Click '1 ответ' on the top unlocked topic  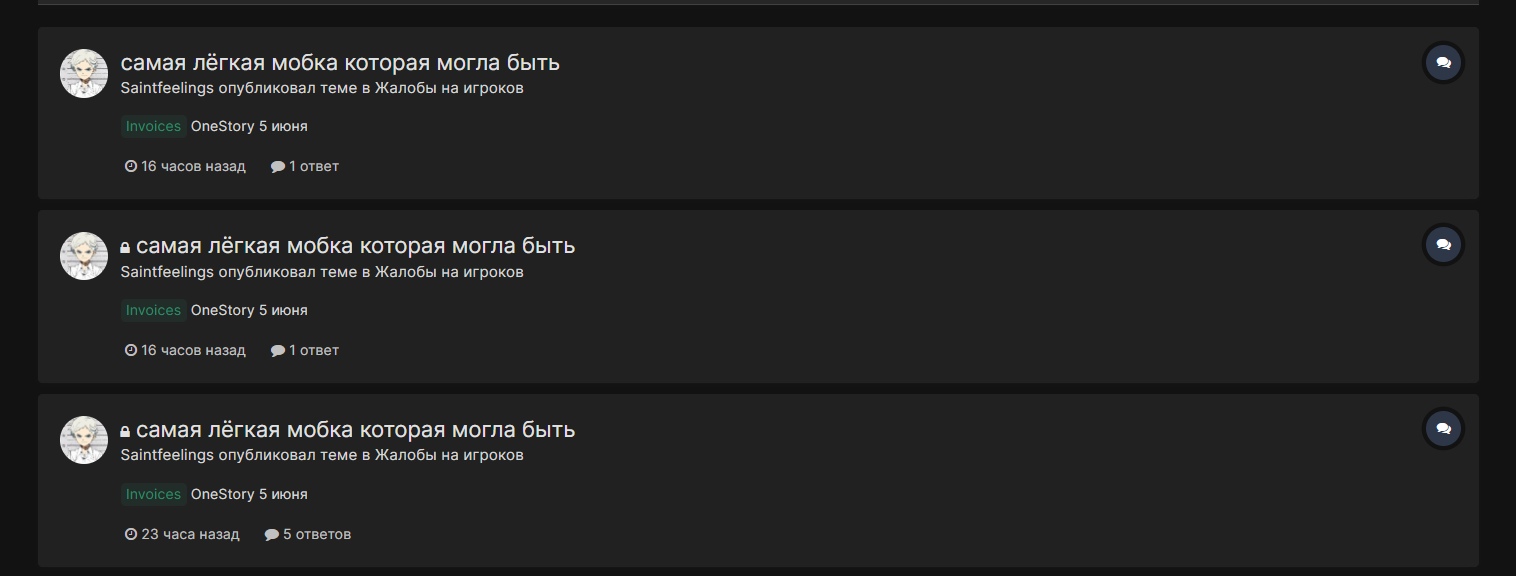[313, 166]
